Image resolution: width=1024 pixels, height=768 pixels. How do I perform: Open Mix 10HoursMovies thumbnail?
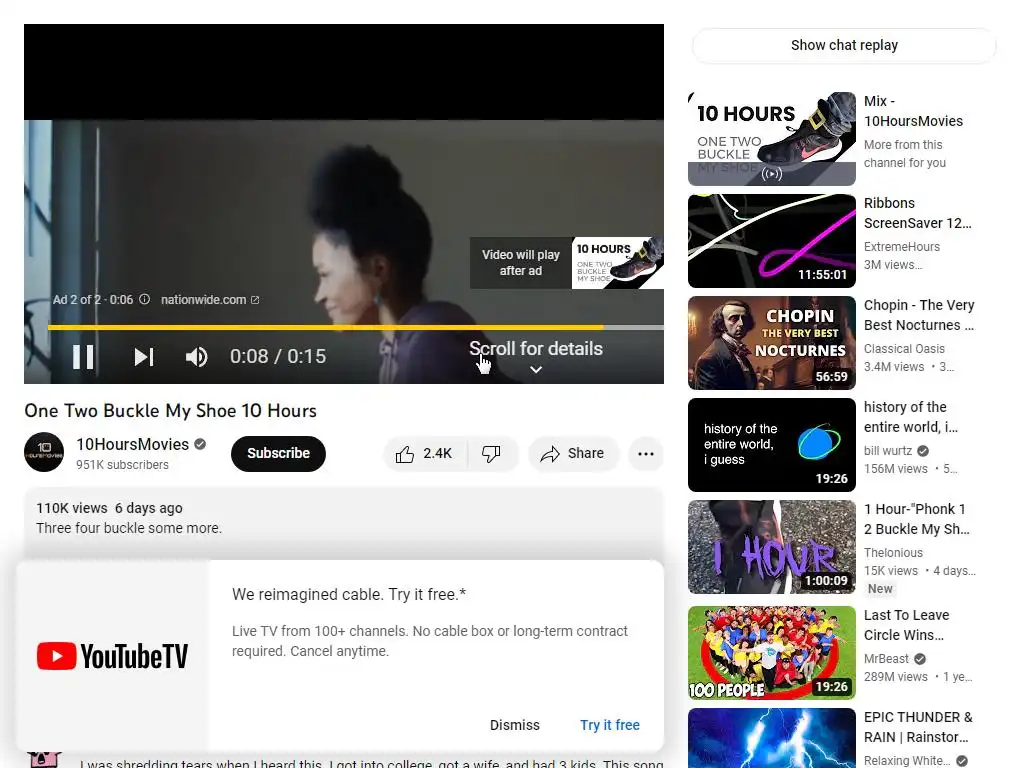click(771, 138)
